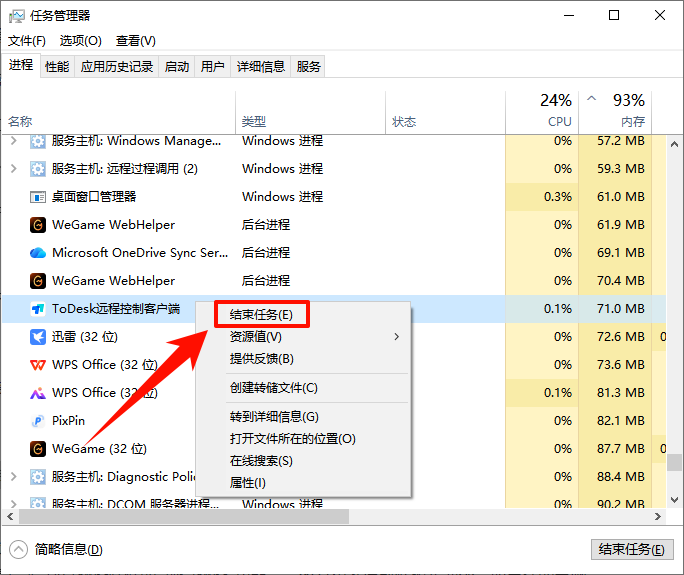The height and width of the screenshot is (575, 684).
Task: Expand 服务主机: Diagnostic Poli process group
Action: (14, 477)
